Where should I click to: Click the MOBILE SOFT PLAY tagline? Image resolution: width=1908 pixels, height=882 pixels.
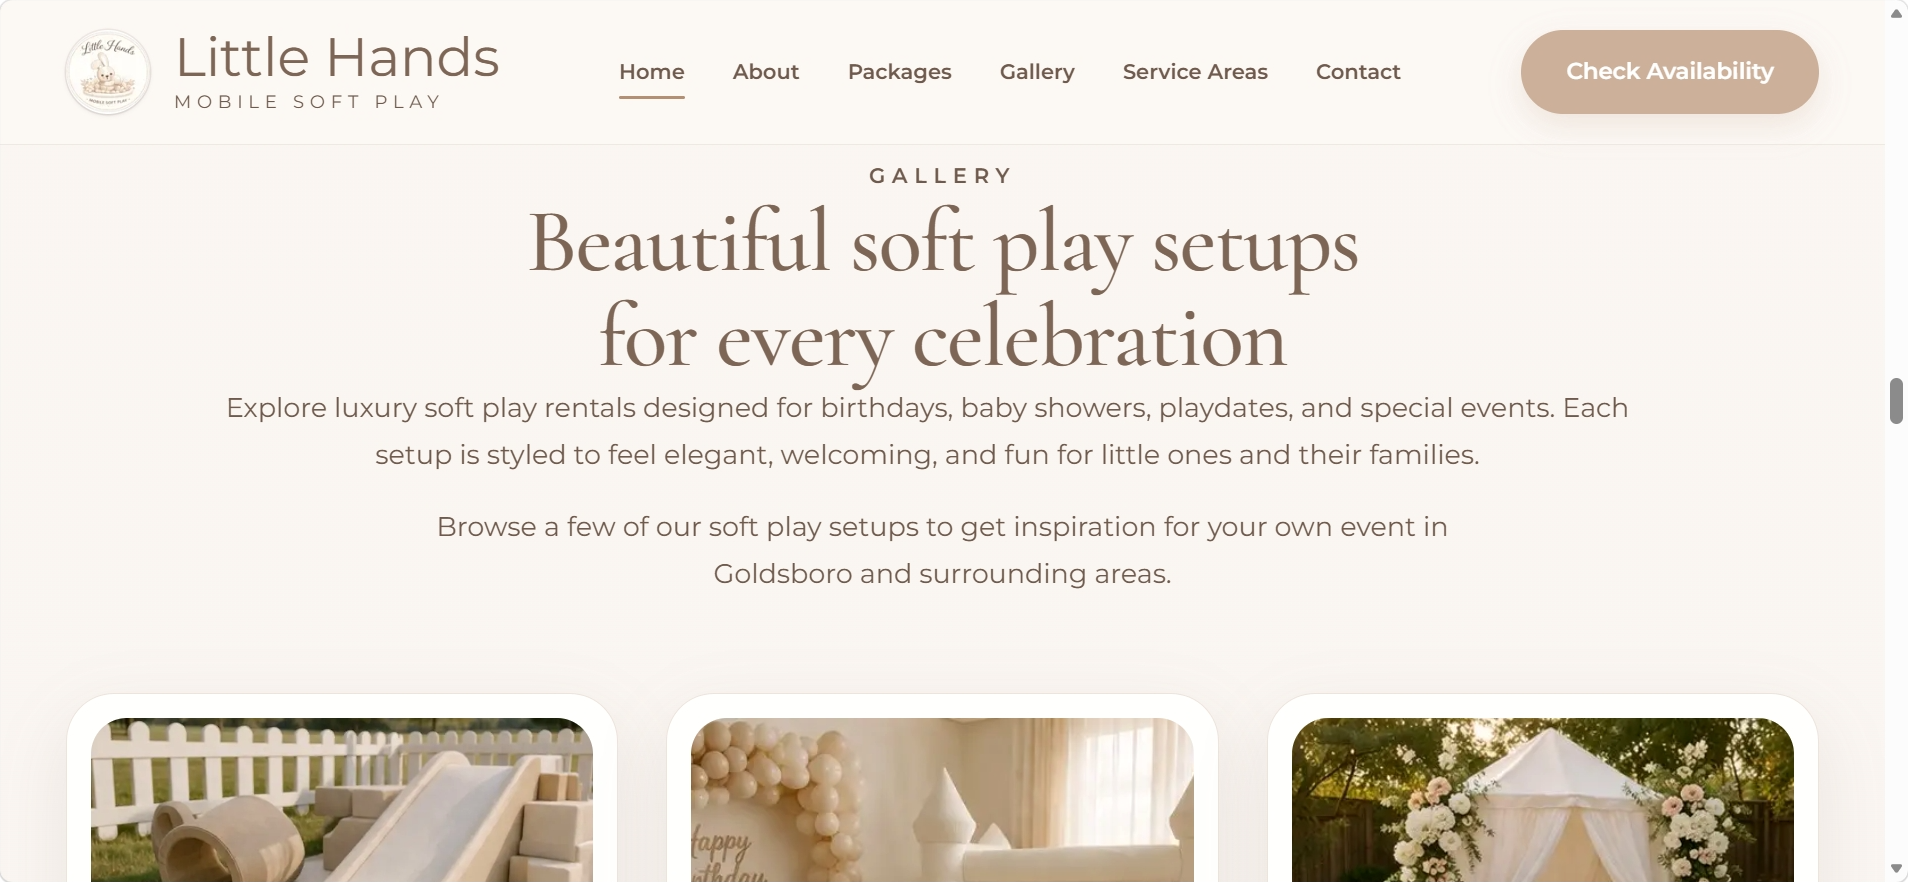(308, 102)
